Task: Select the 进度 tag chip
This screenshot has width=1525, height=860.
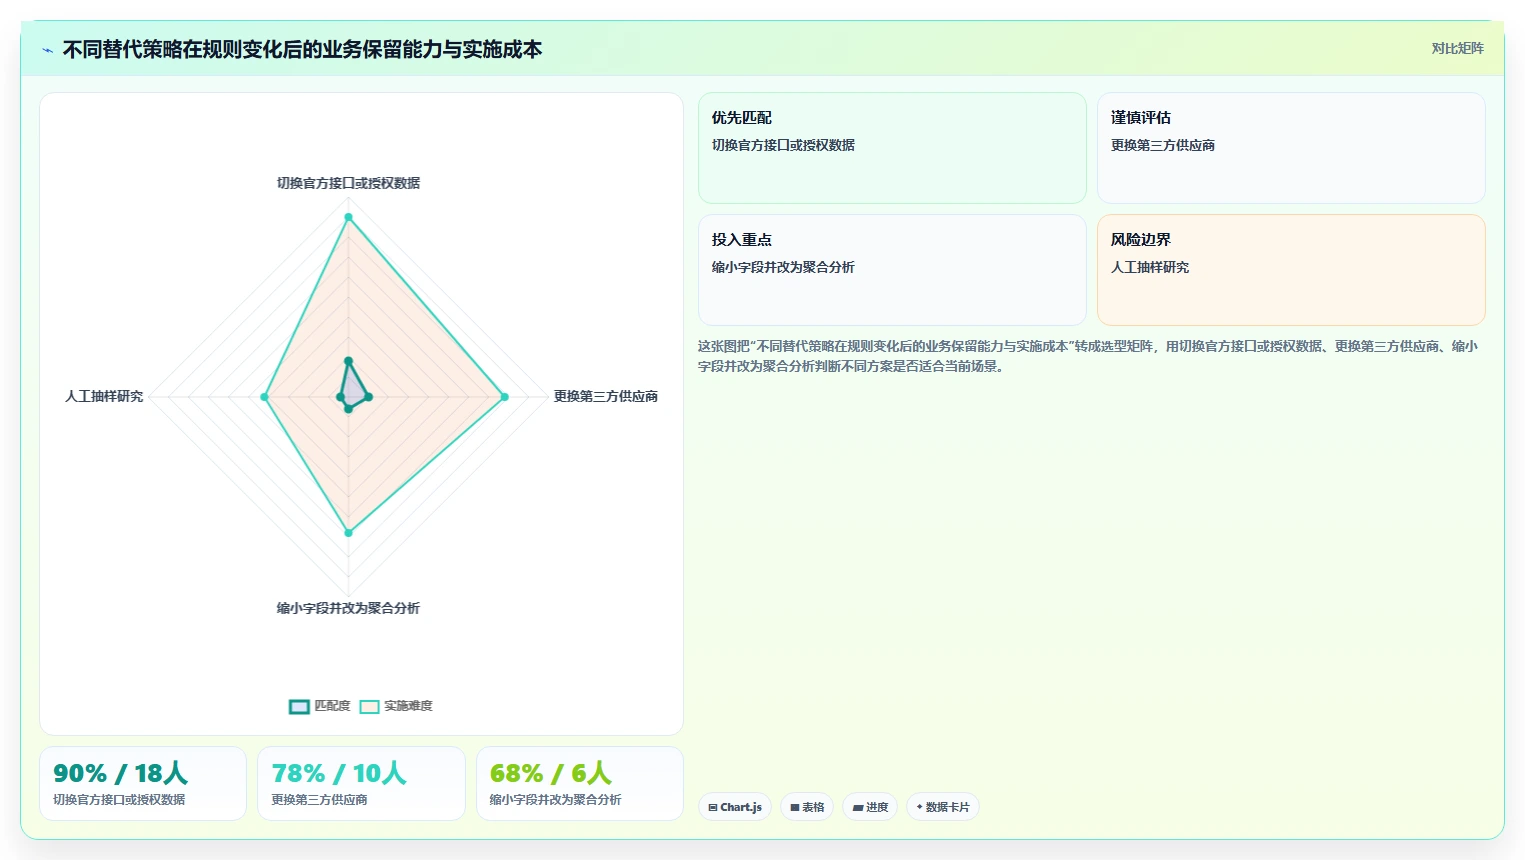Action: click(870, 807)
